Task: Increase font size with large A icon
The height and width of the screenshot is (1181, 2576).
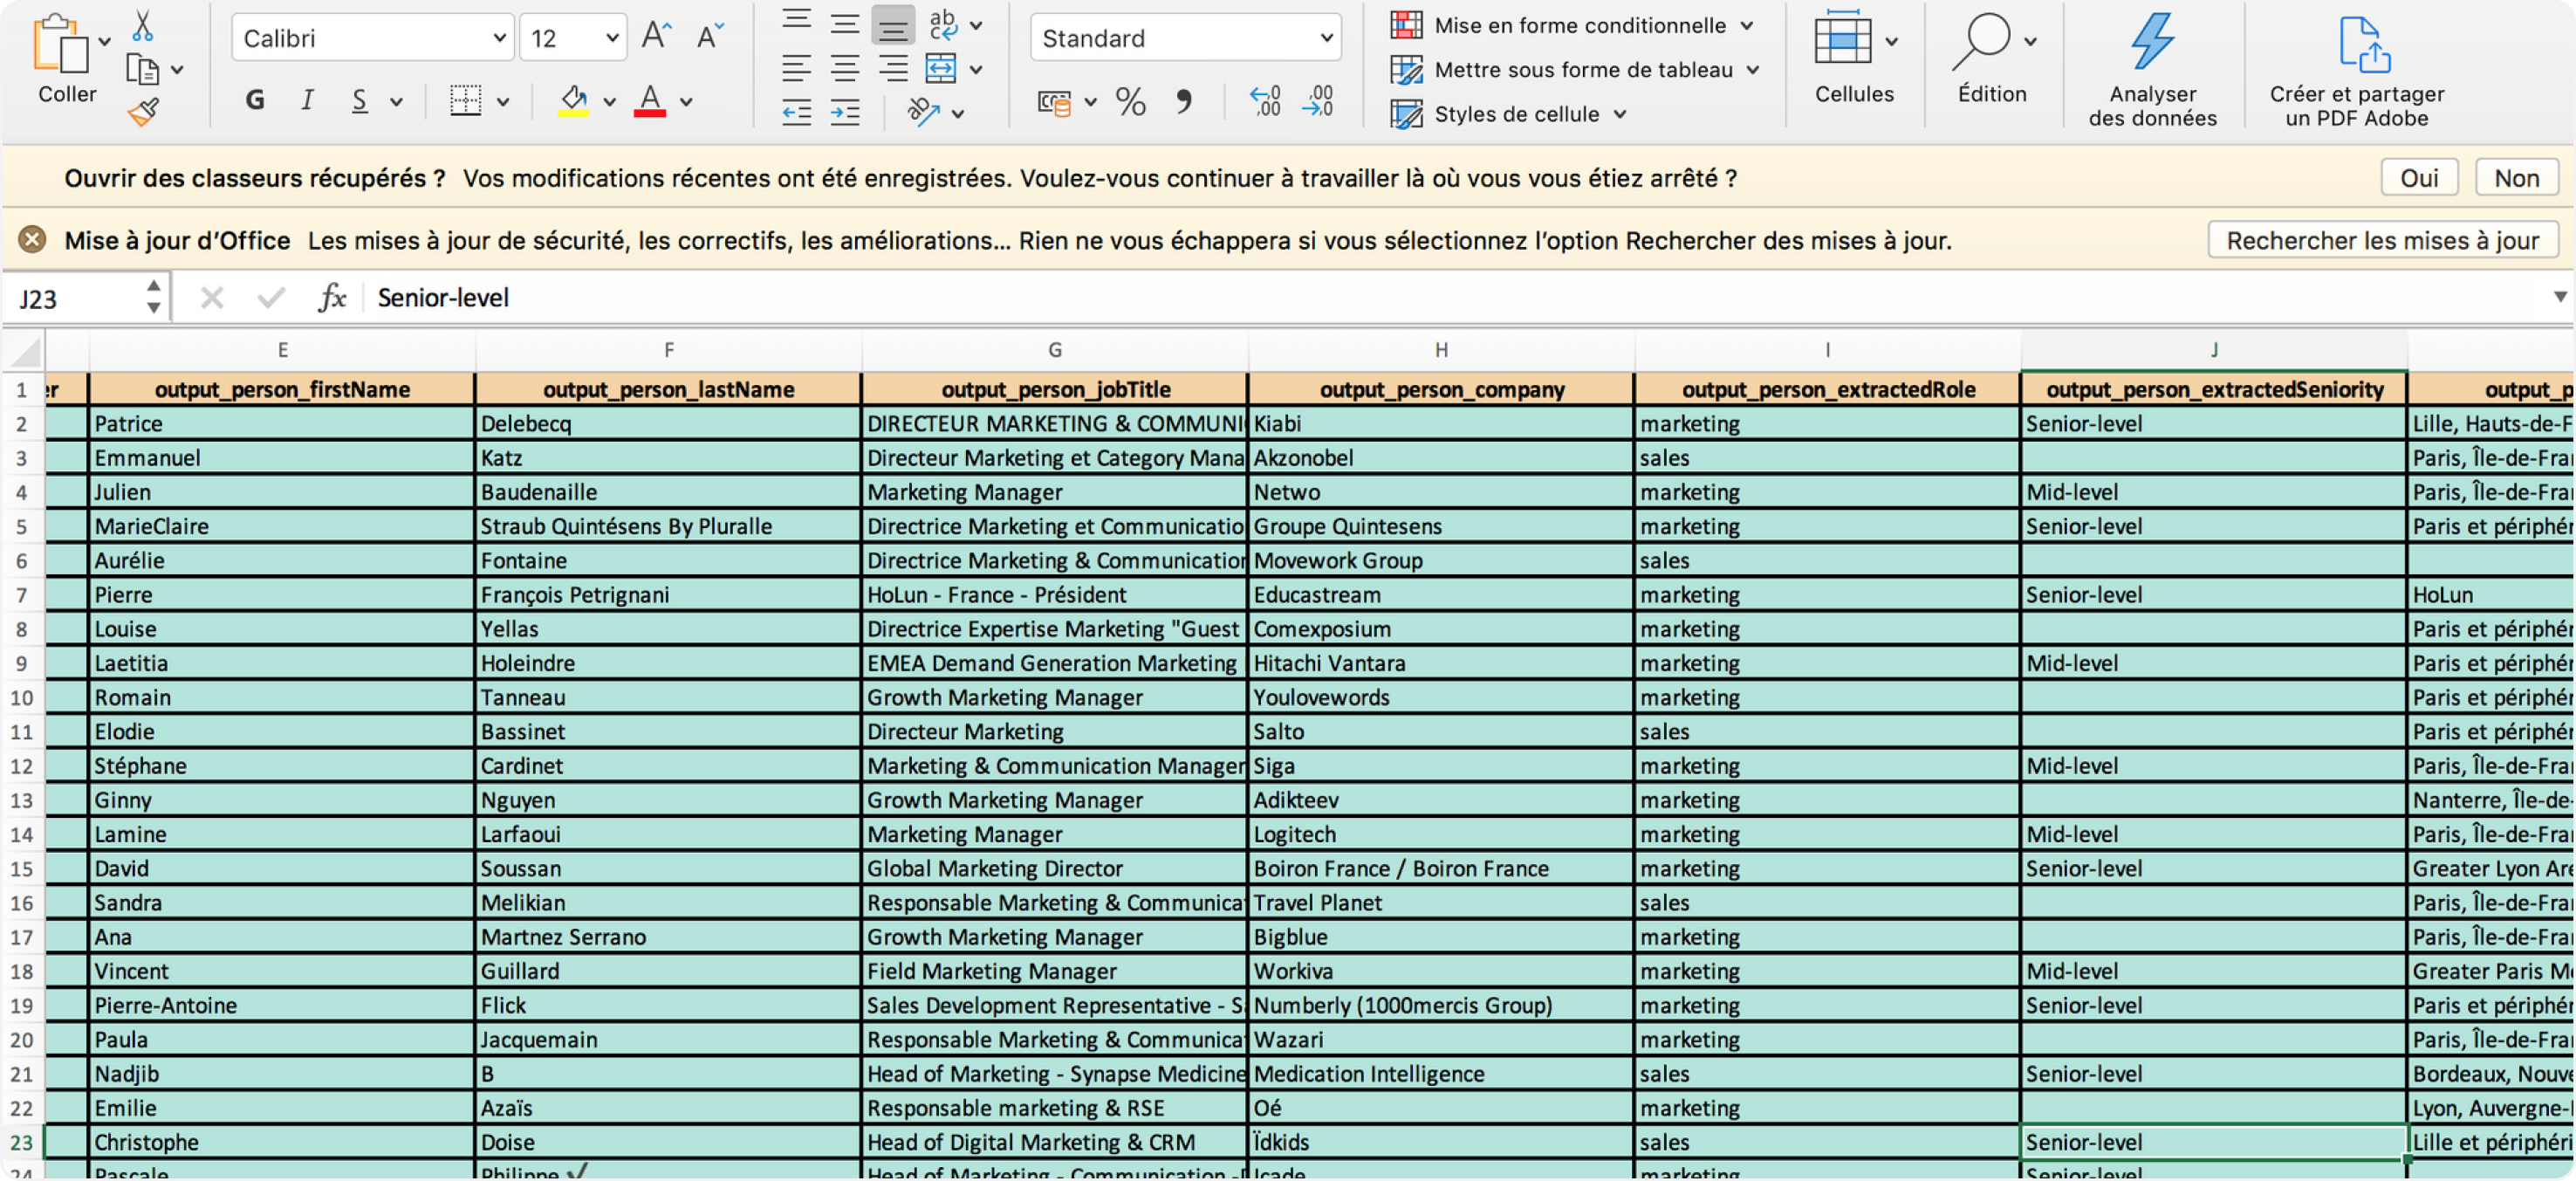Action: [x=656, y=37]
